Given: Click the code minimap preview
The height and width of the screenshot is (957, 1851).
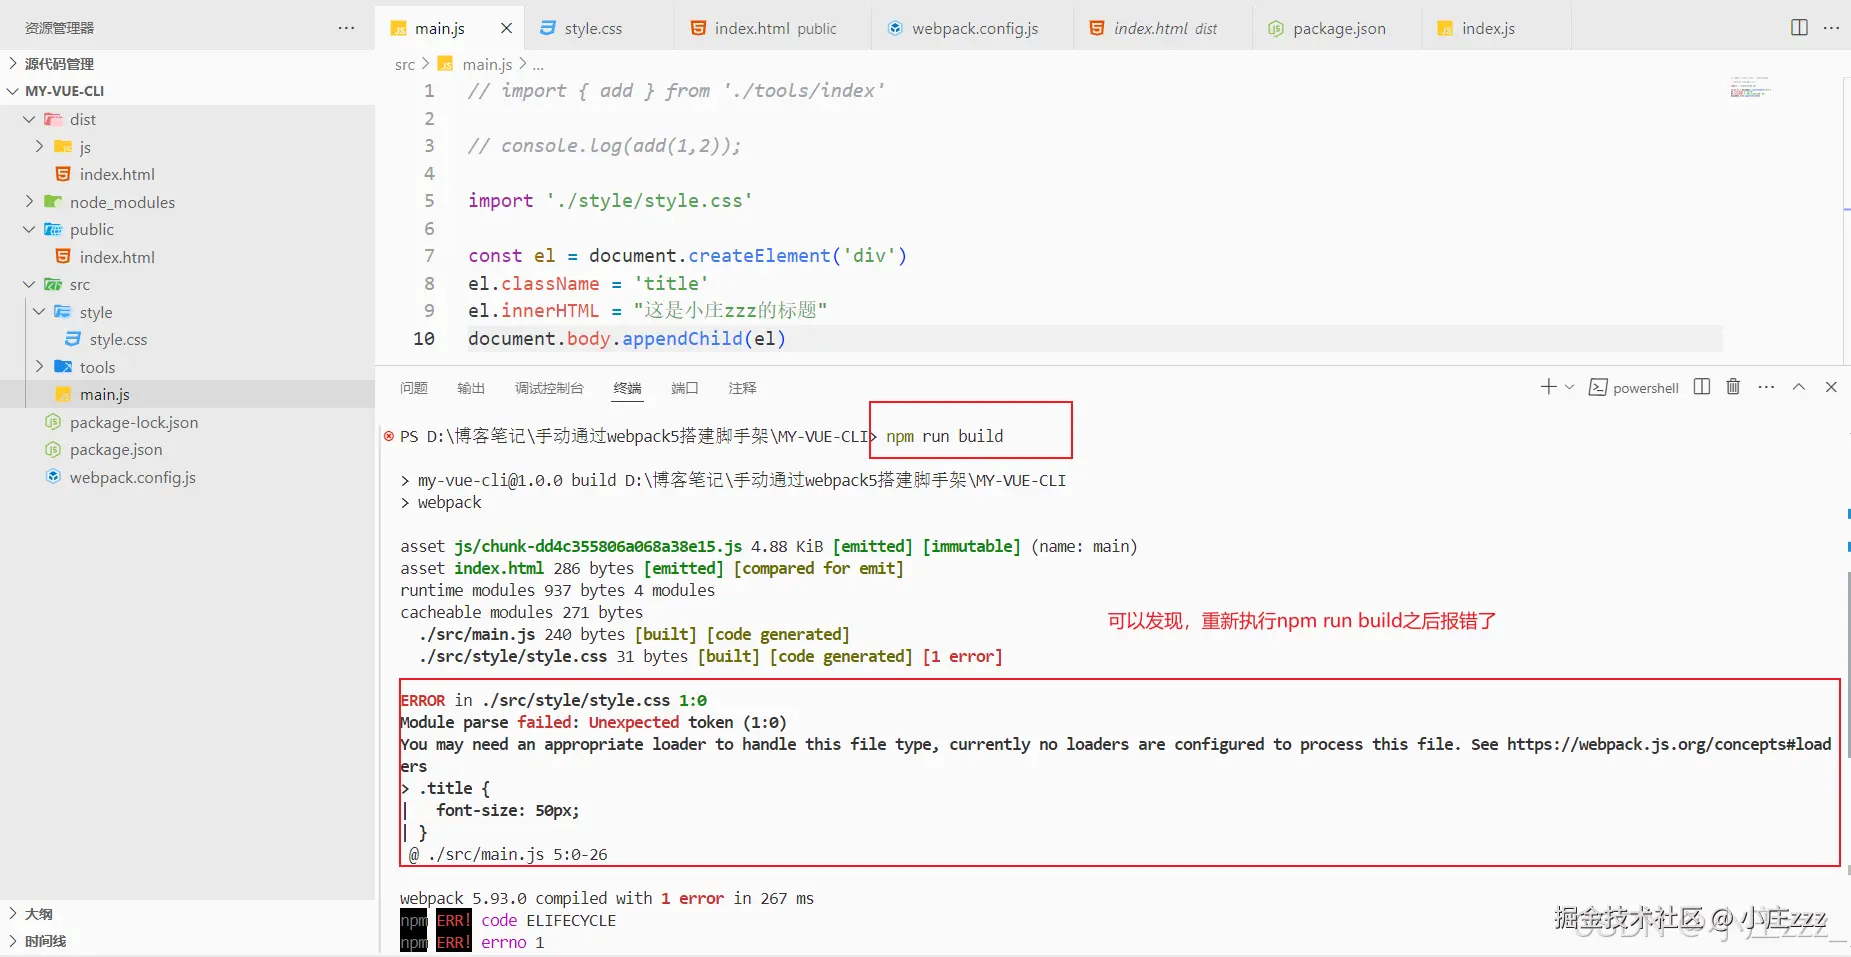Looking at the screenshot, I should 1750,86.
